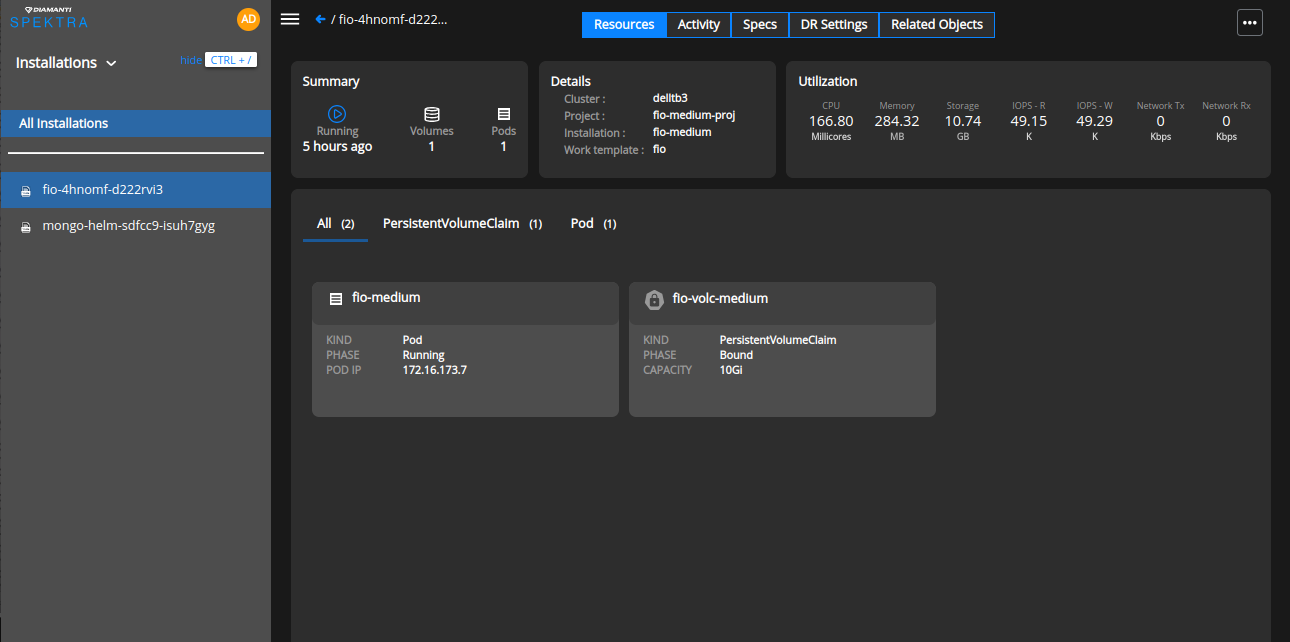Click the installation value fio-medium

coord(682,133)
